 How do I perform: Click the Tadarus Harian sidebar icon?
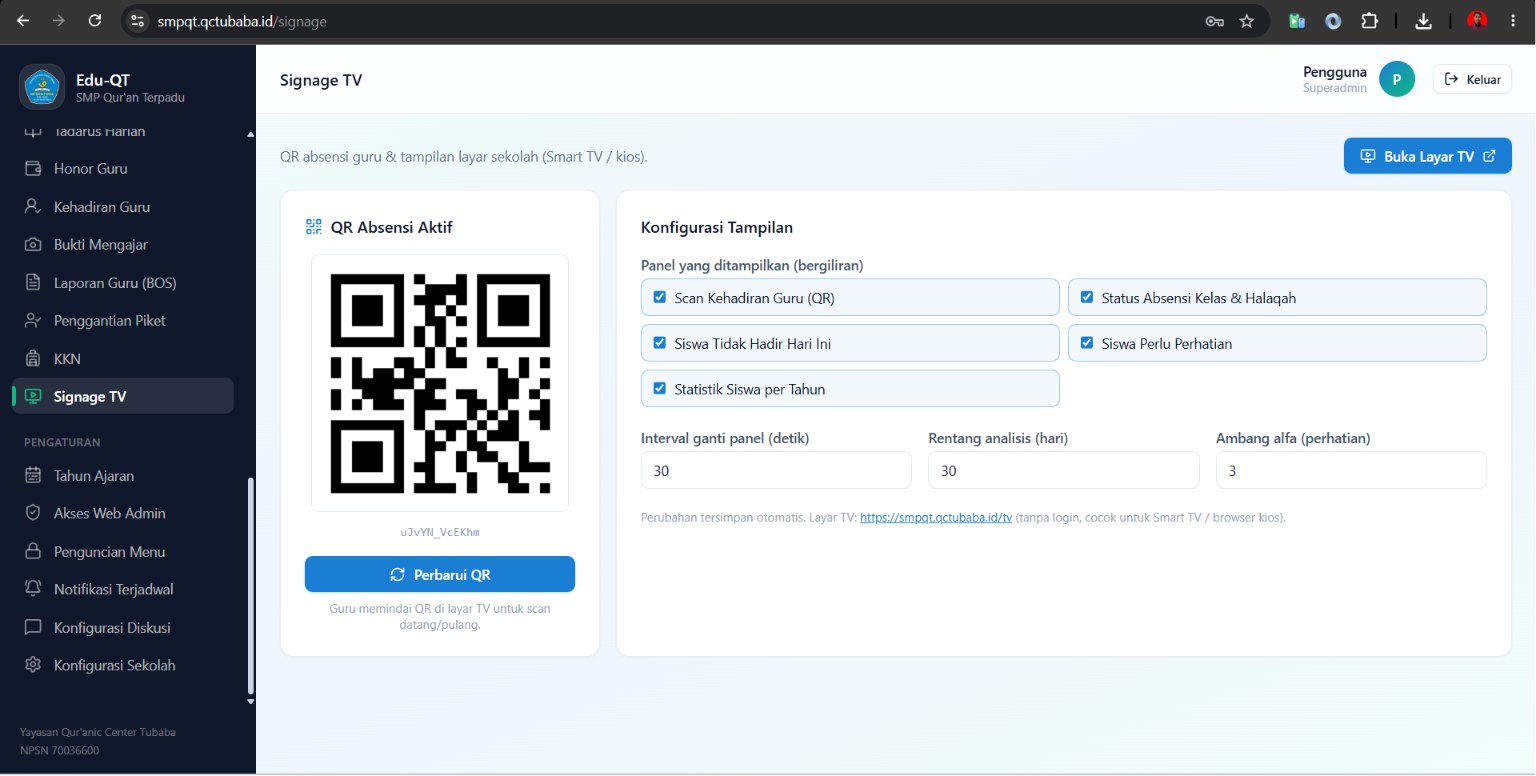[33, 131]
